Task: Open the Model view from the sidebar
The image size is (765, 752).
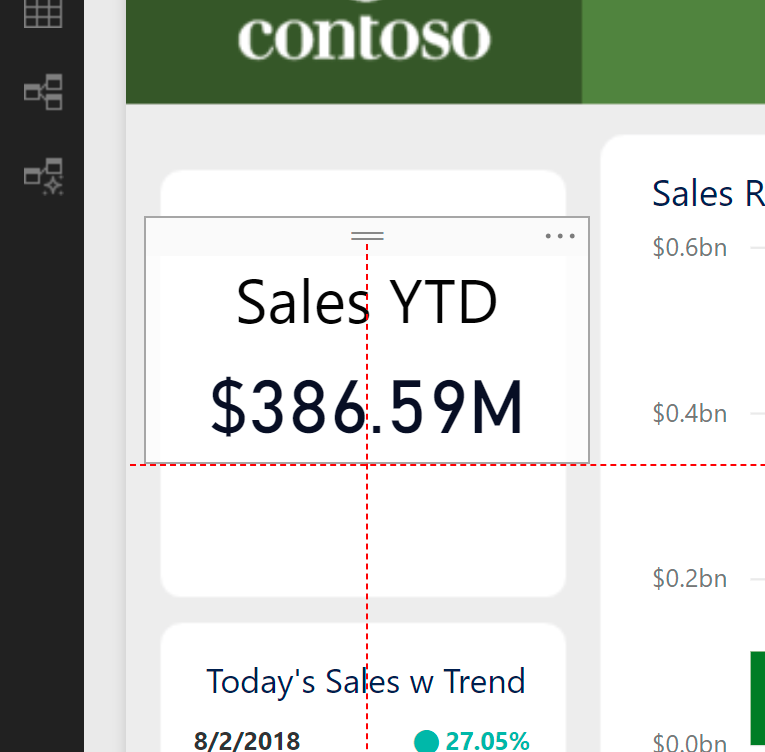Action: click(43, 92)
